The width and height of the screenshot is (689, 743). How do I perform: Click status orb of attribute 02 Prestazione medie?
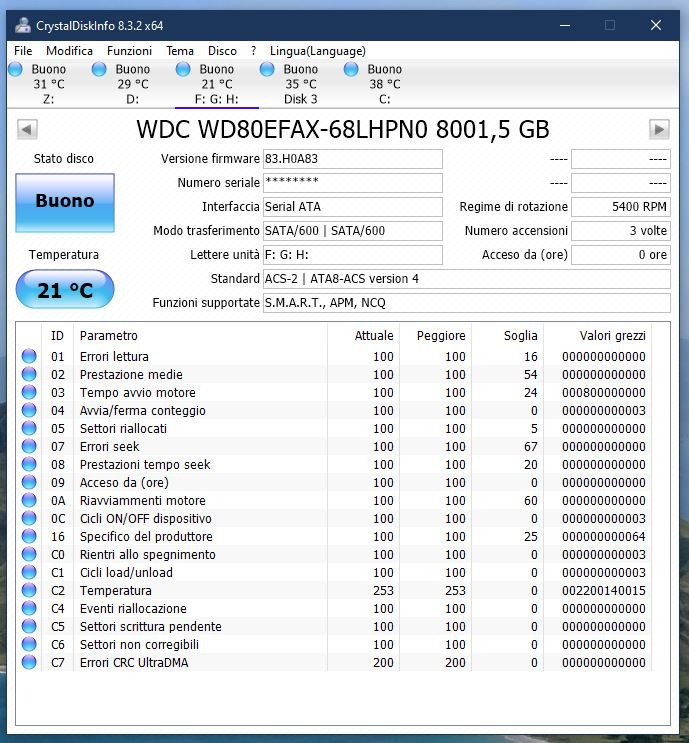click(29, 374)
